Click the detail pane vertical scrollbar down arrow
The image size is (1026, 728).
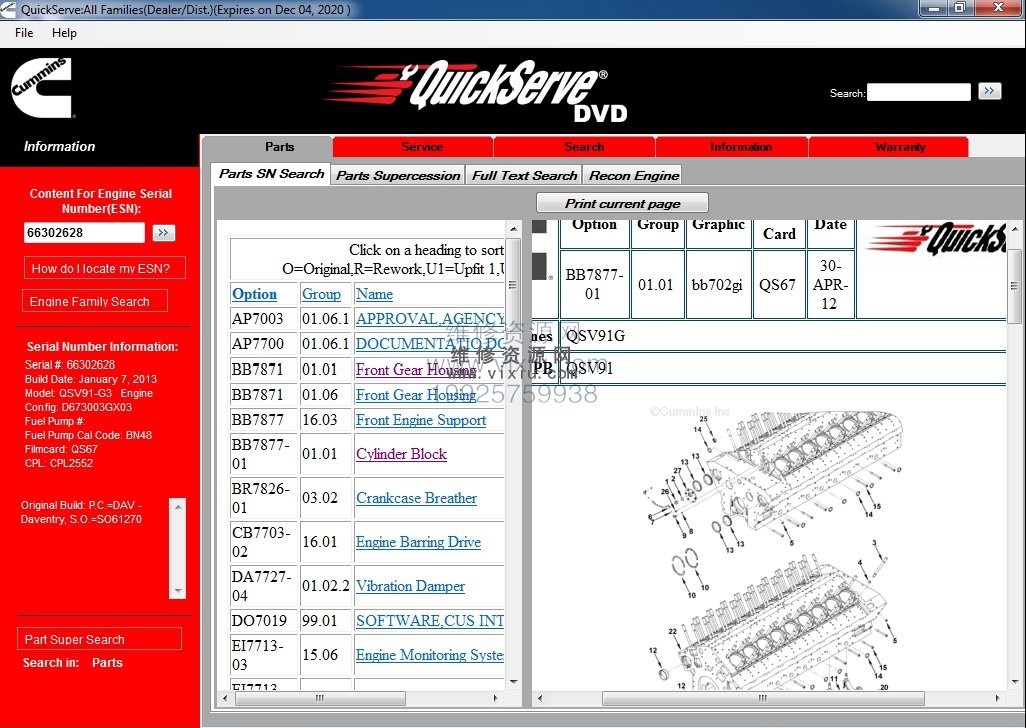click(1014, 682)
